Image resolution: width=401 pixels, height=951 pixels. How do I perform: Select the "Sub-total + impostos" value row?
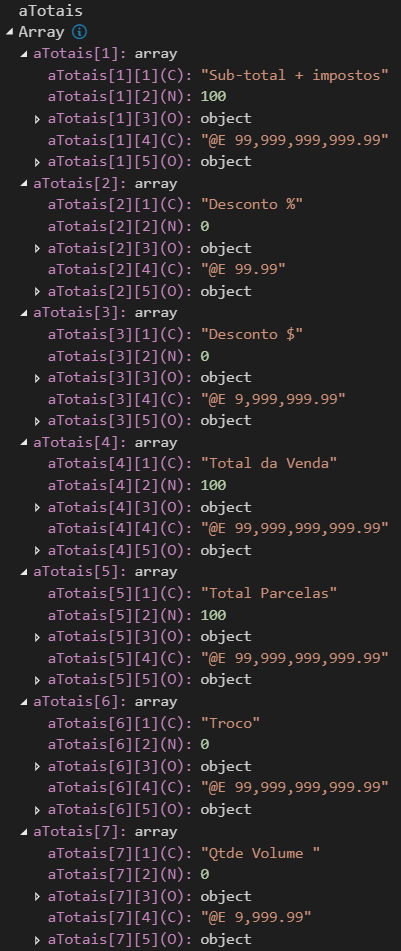(218, 75)
